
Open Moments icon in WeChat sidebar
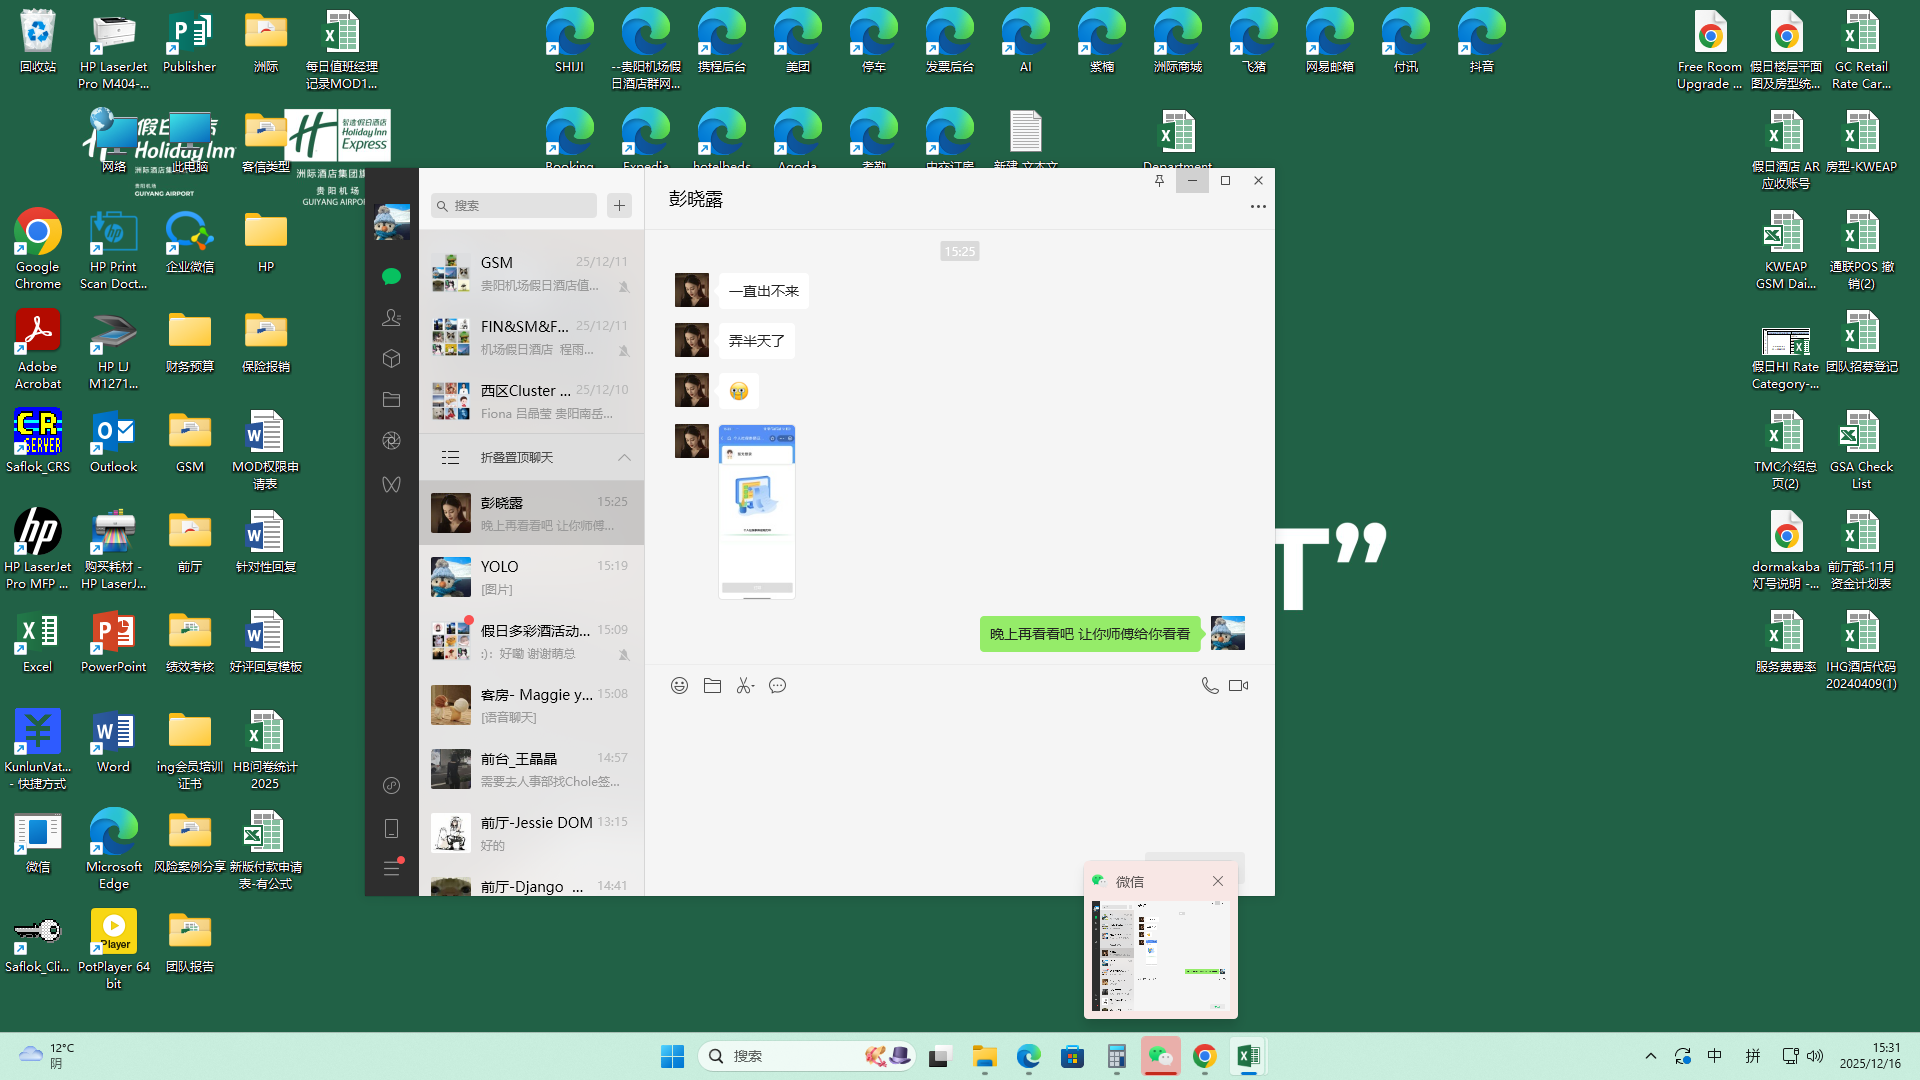[391, 441]
